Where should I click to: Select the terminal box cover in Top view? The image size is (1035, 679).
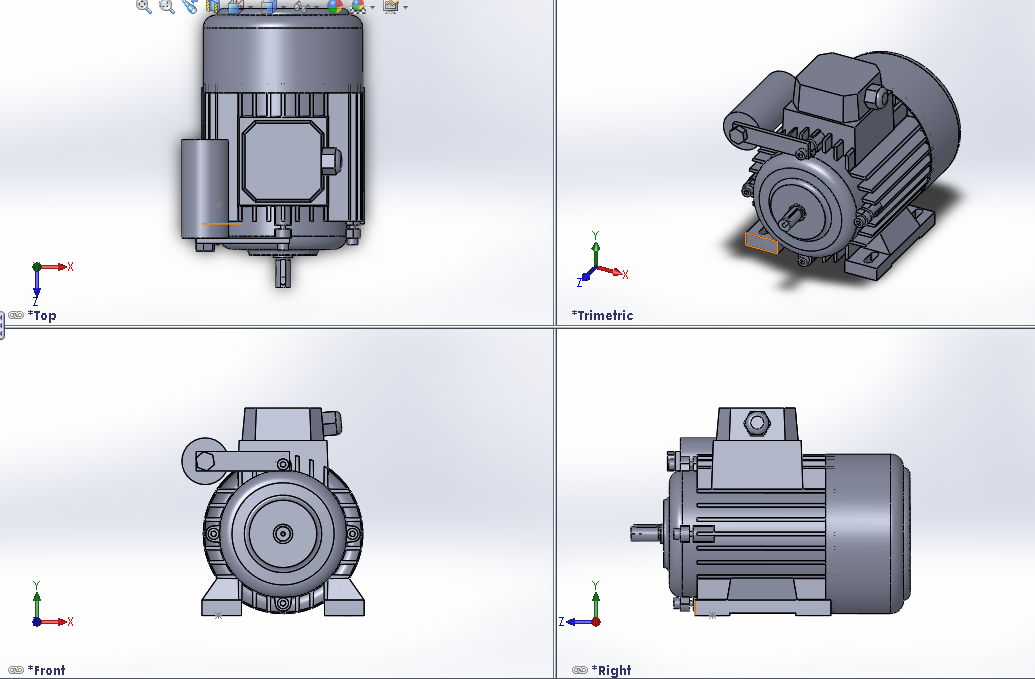click(x=284, y=161)
